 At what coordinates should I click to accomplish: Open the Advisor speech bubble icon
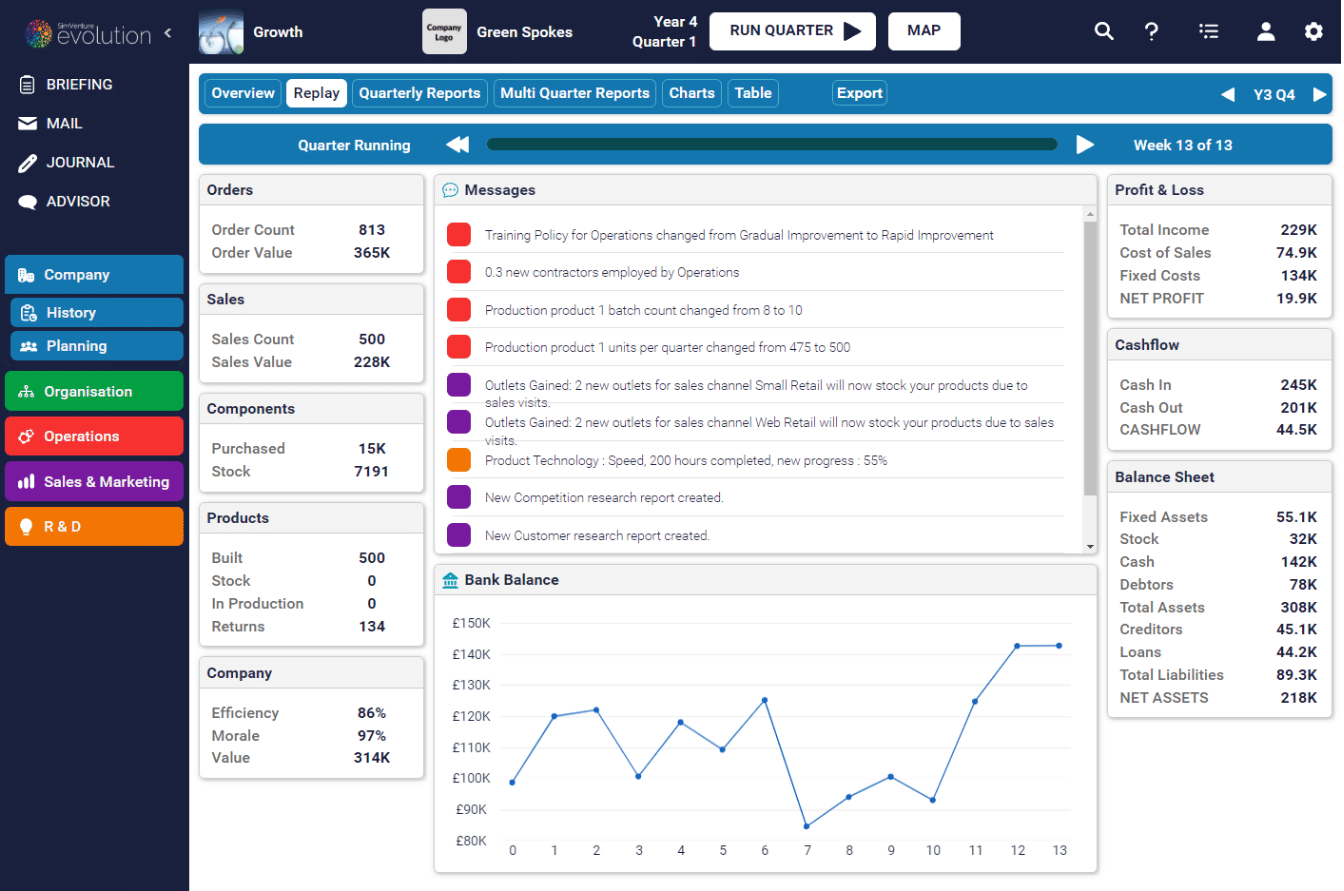coord(27,201)
